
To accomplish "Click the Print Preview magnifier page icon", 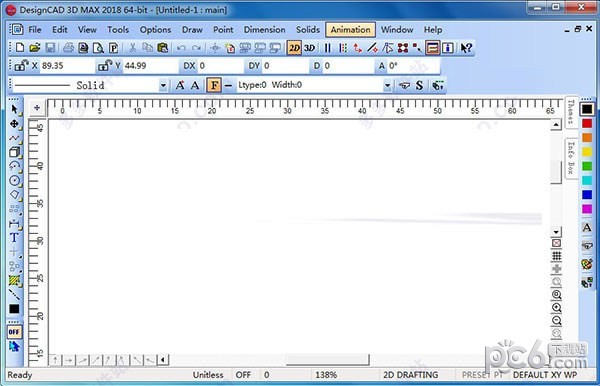I will [98, 48].
